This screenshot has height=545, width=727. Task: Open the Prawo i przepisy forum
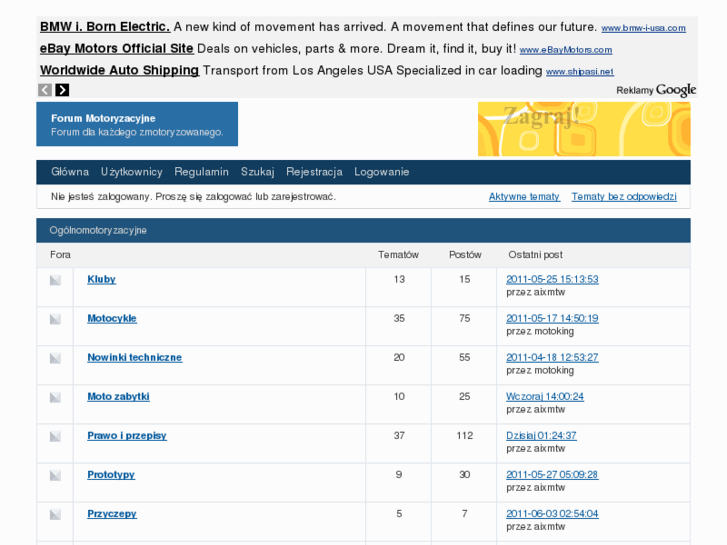[127, 436]
